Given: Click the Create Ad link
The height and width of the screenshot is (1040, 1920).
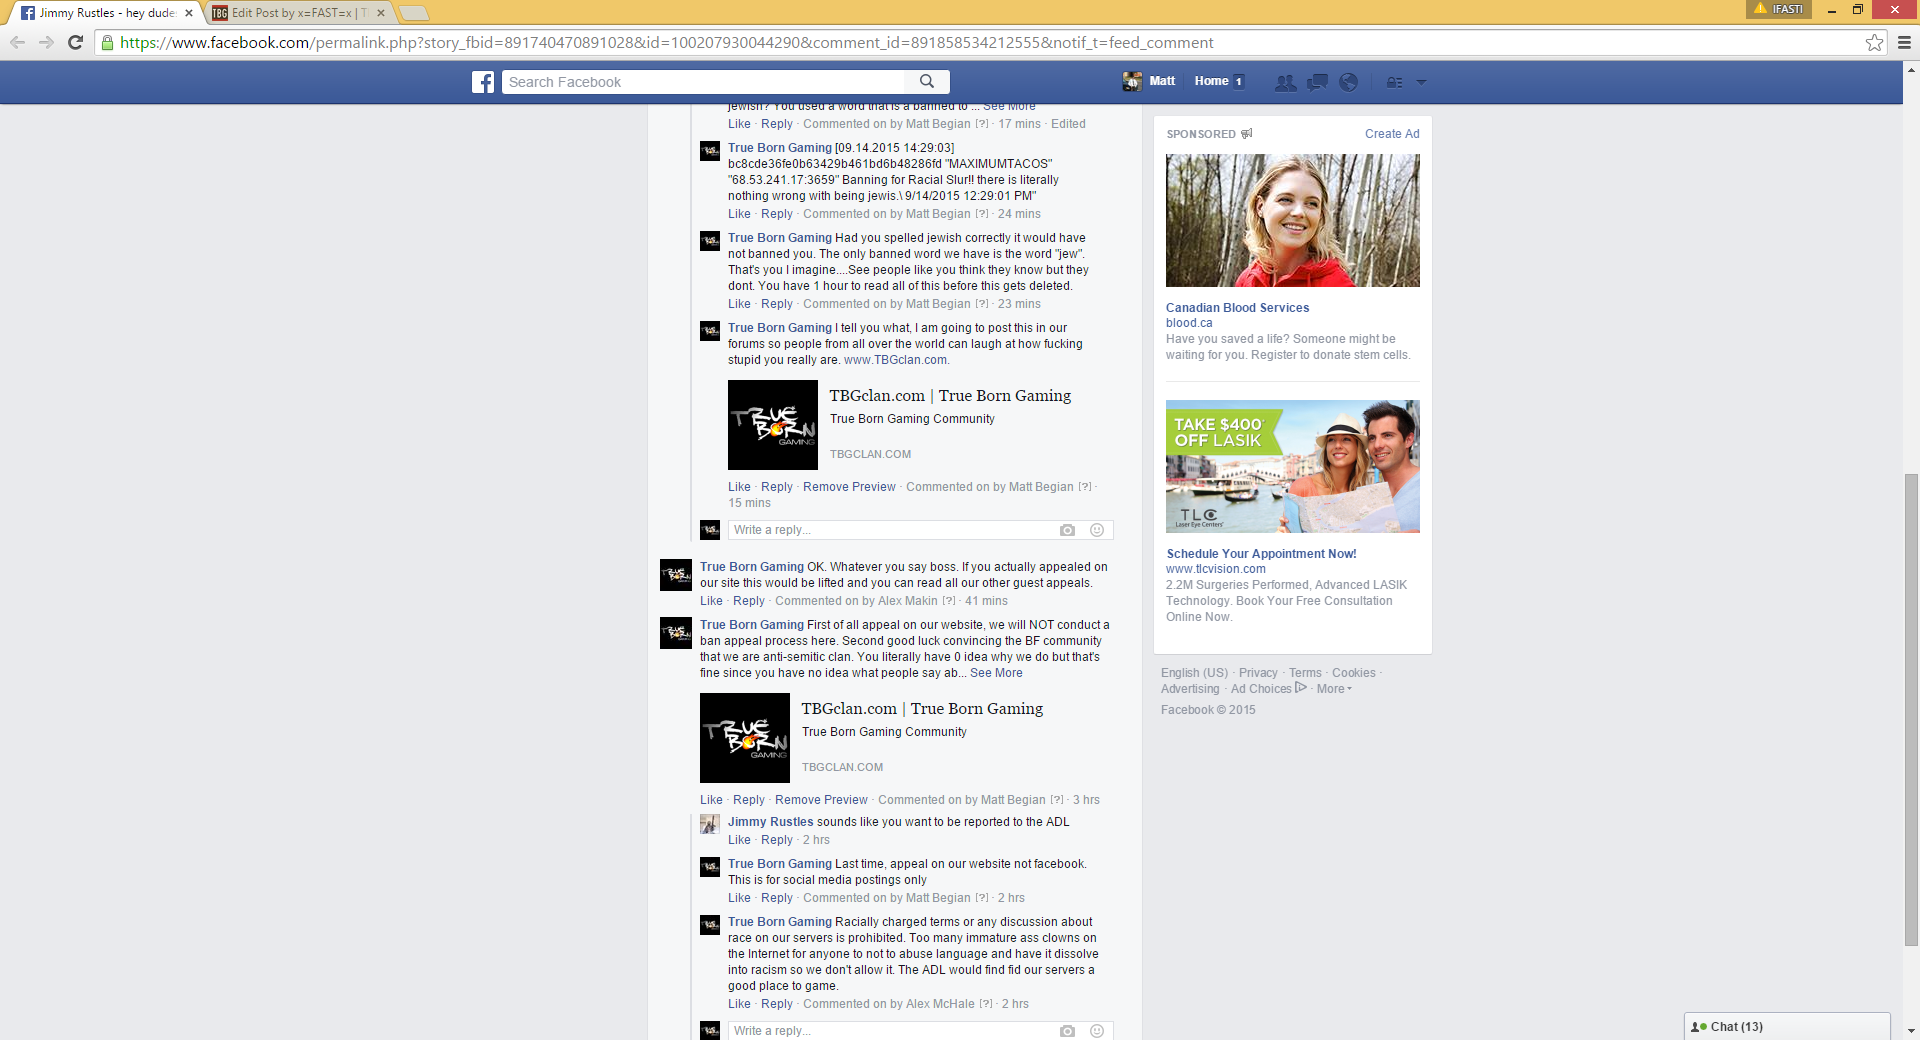Looking at the screenshot, I should tap(1392, 134).
